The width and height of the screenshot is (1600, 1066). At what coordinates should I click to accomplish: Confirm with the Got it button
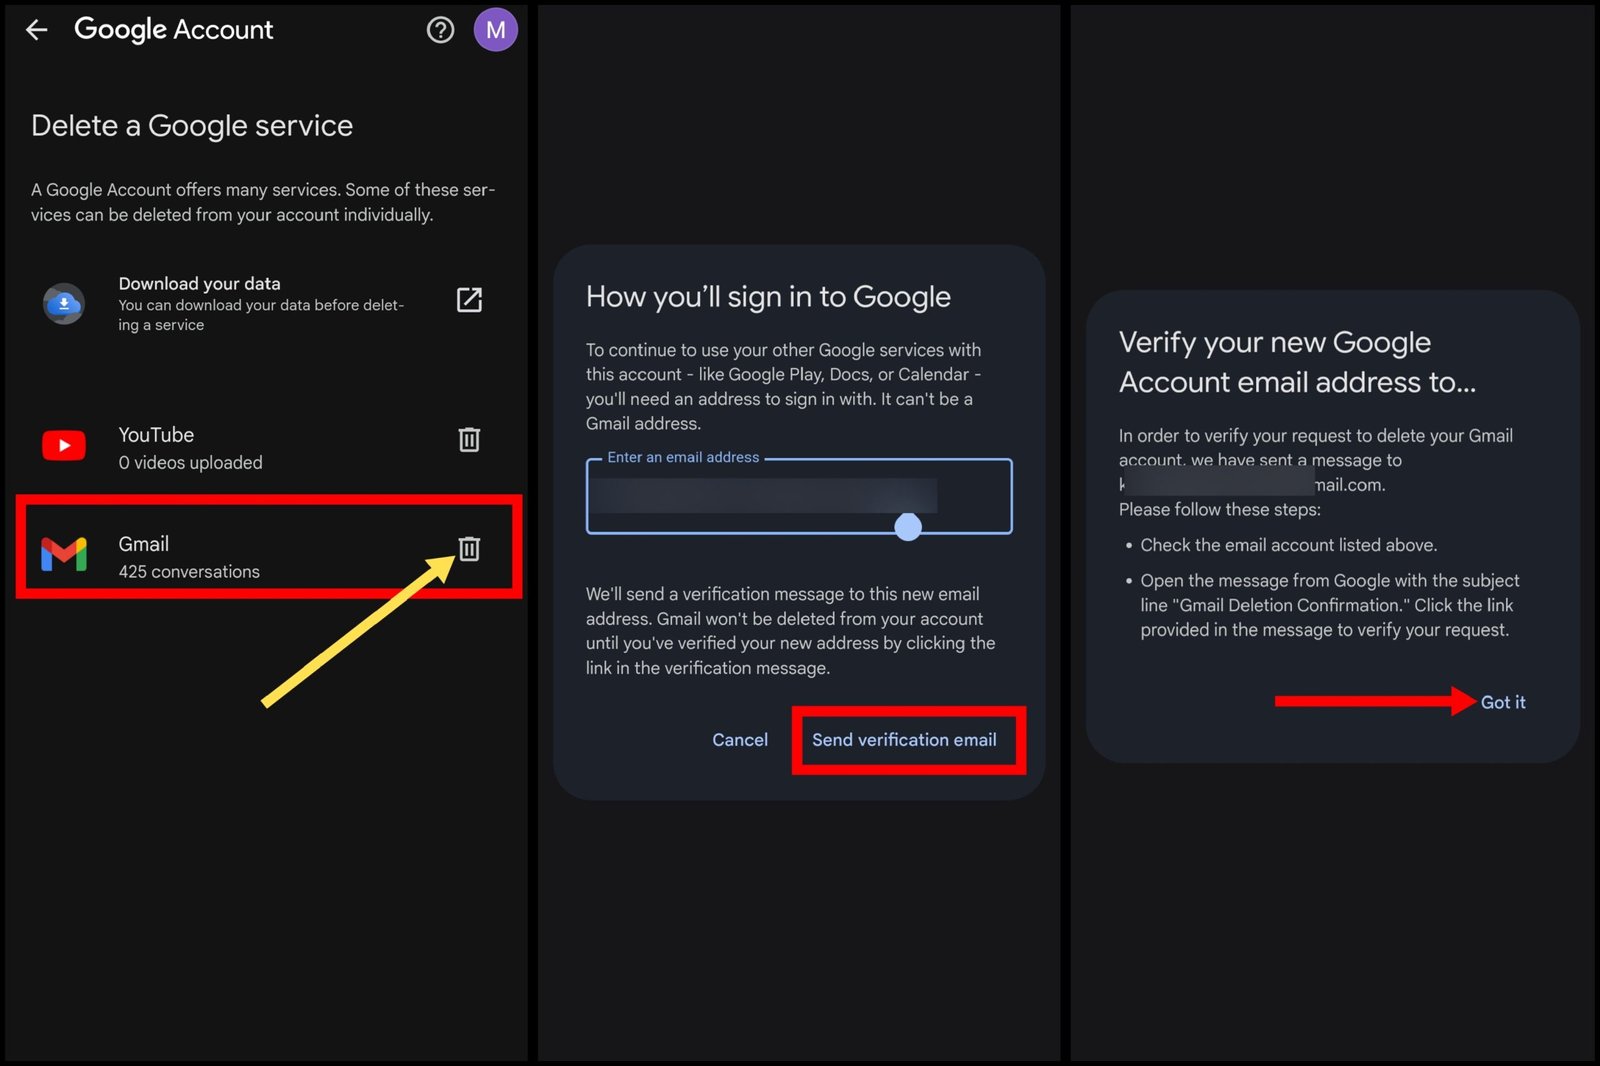pyautogui.click(x=1503, y=703)
